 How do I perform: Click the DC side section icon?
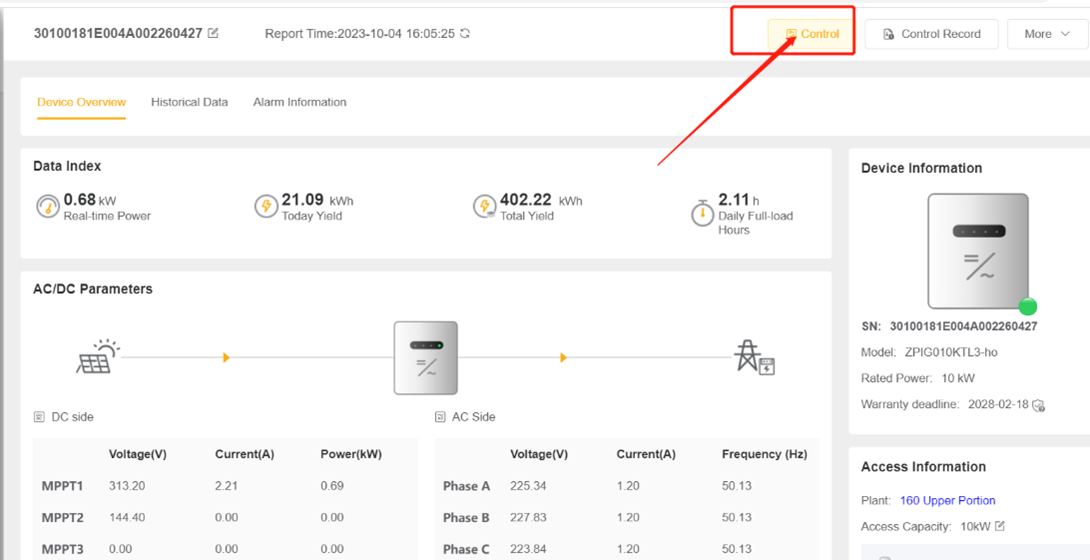tap(39, 417)
